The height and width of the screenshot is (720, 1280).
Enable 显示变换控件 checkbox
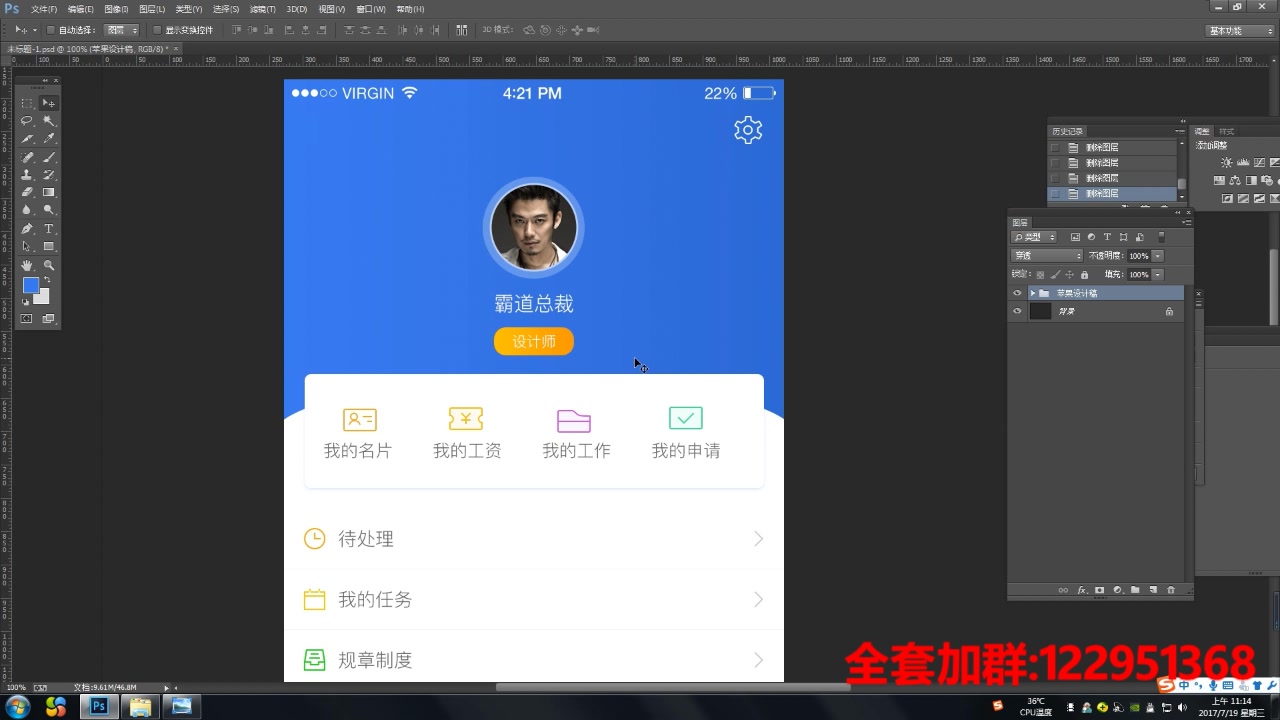tap(157, 30)
